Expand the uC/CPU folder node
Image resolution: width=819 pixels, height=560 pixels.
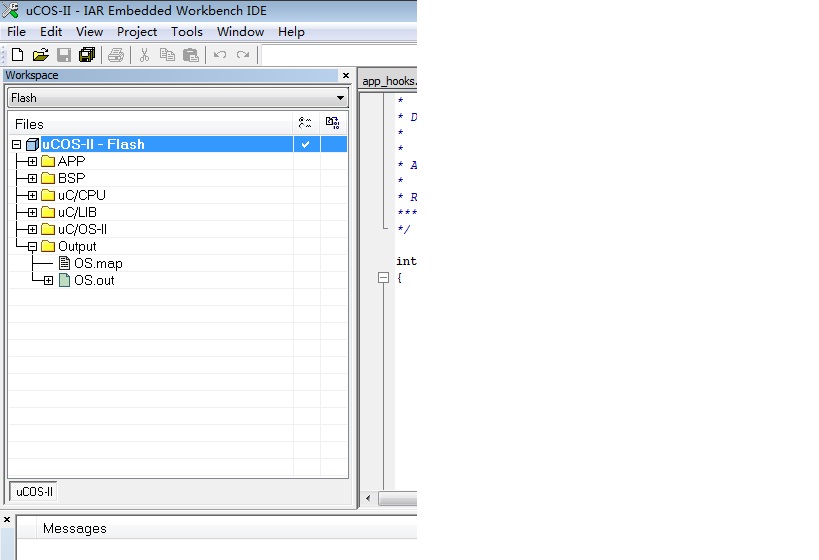coord(32,195)
